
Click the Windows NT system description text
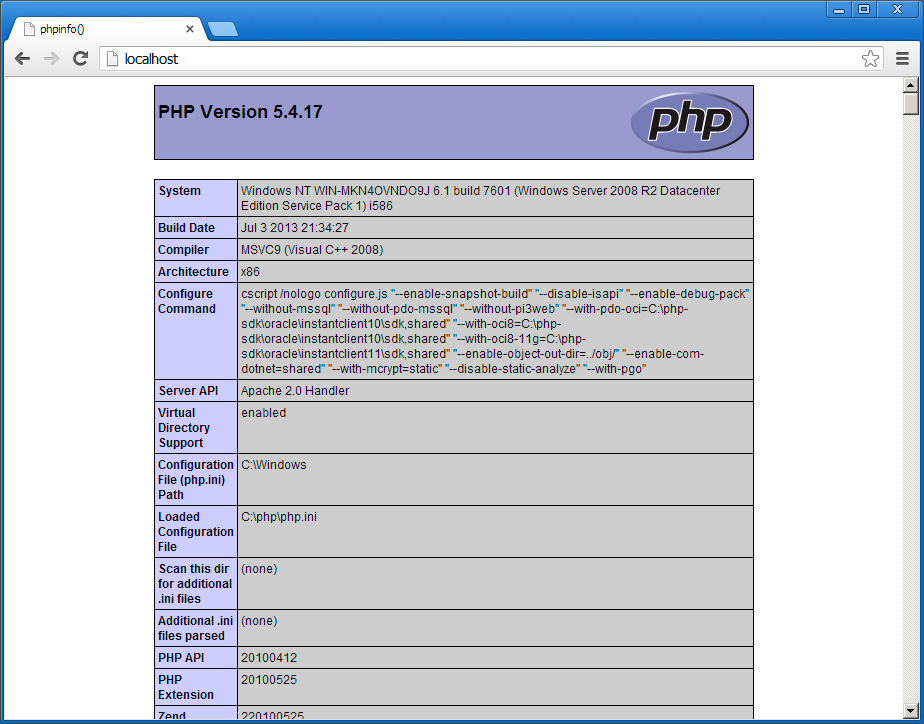click(x=480, y=199)
